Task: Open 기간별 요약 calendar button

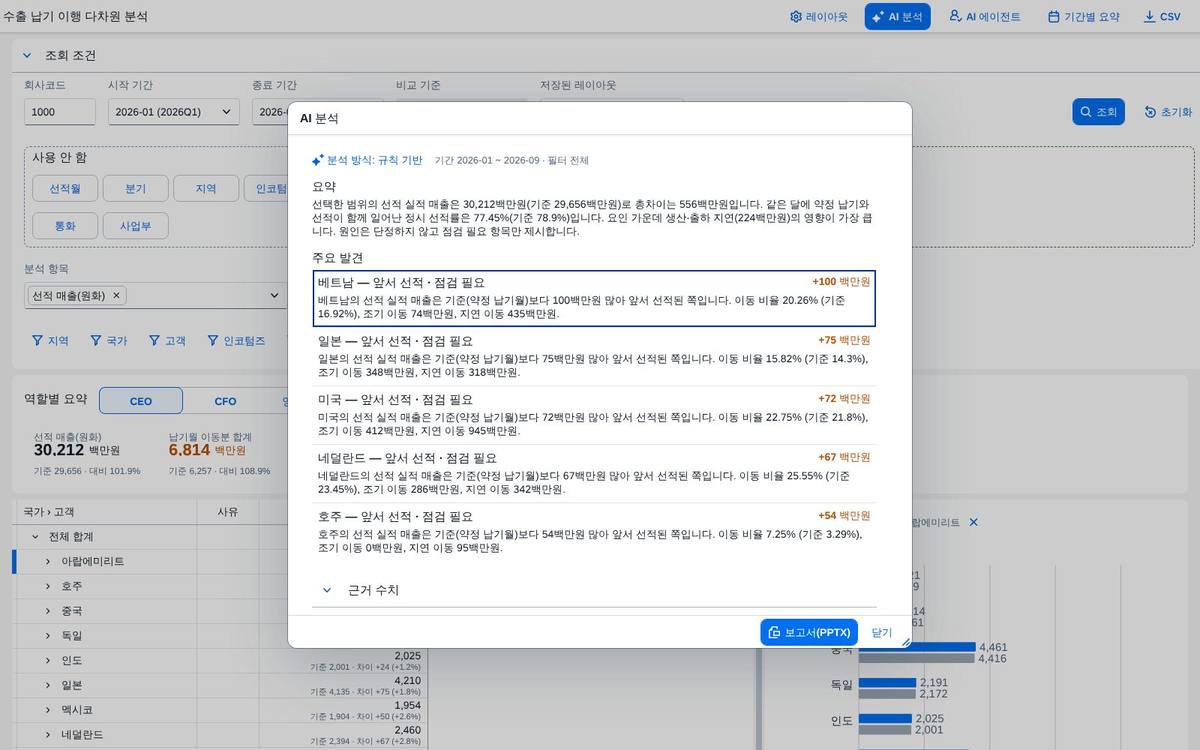Action: click(1083, 17)
